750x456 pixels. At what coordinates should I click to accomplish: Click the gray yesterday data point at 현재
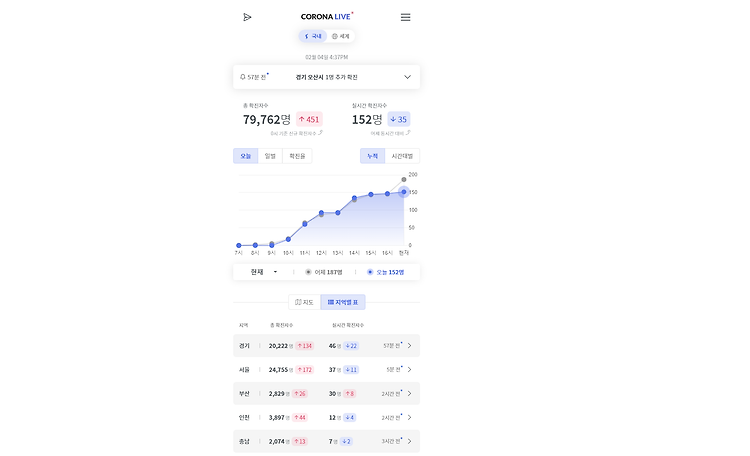404,179
